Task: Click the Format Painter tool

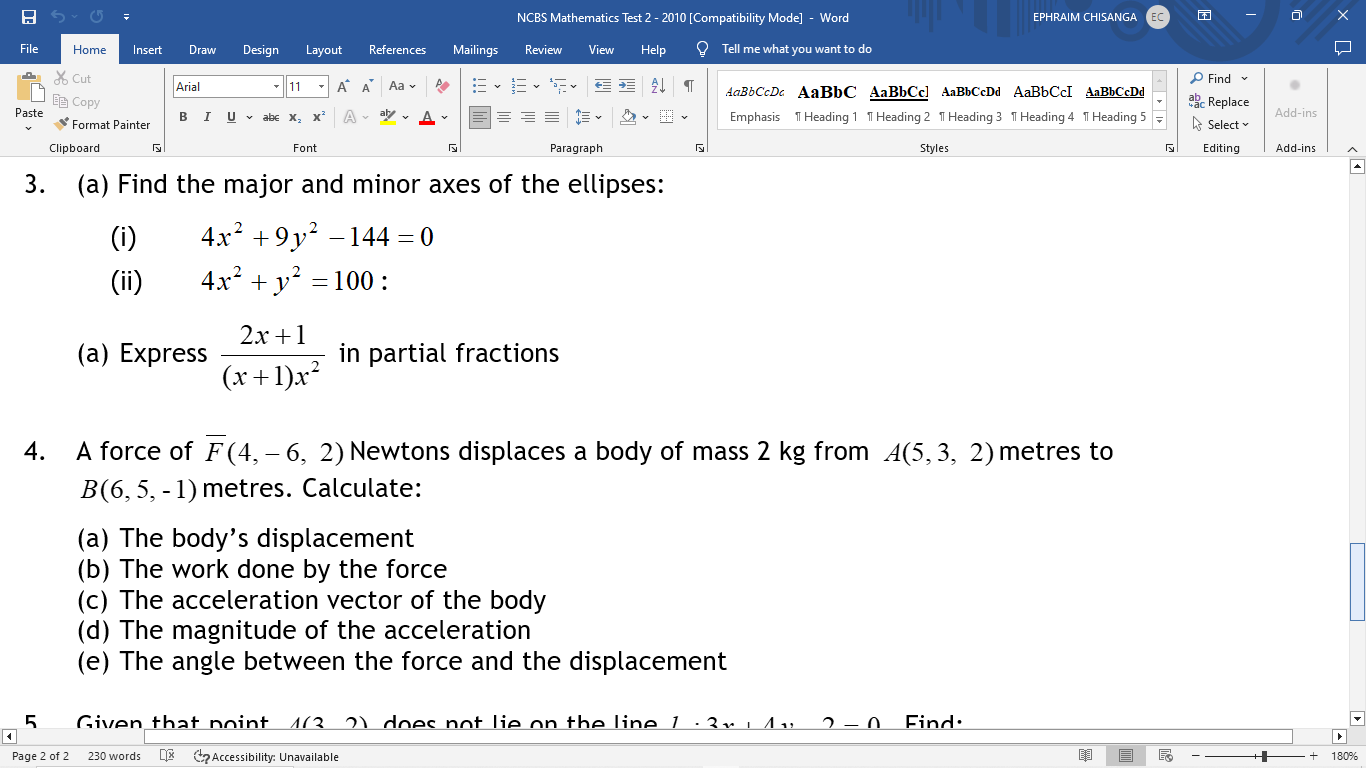Action: click(103, 124)
